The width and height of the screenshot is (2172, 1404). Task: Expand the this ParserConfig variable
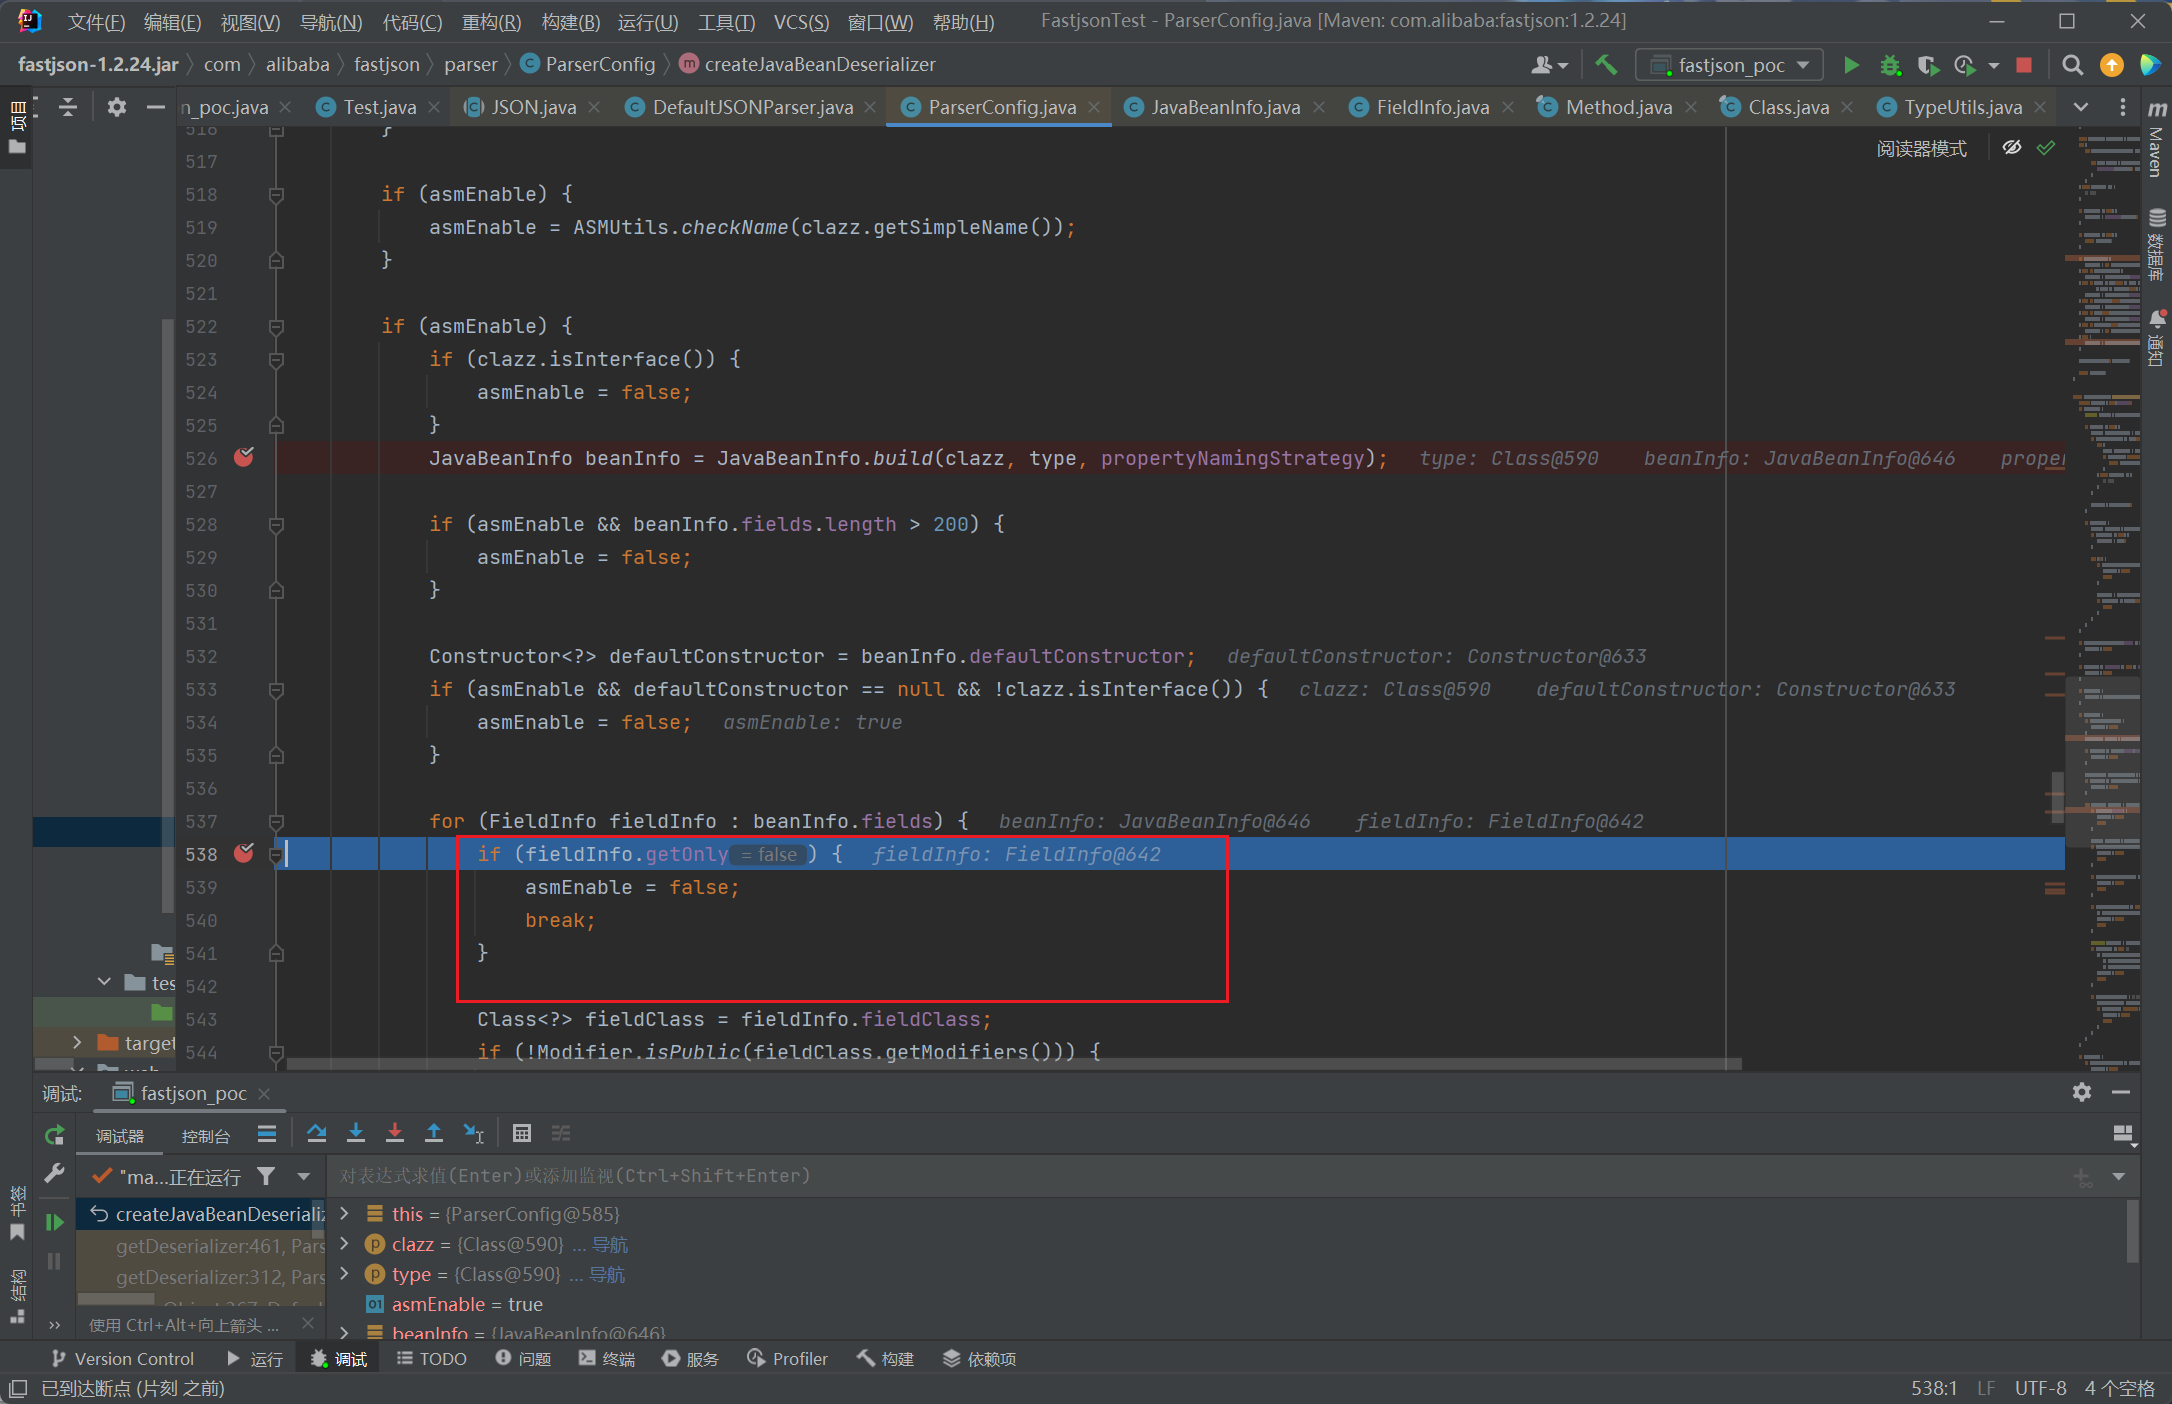point(345,1213)
